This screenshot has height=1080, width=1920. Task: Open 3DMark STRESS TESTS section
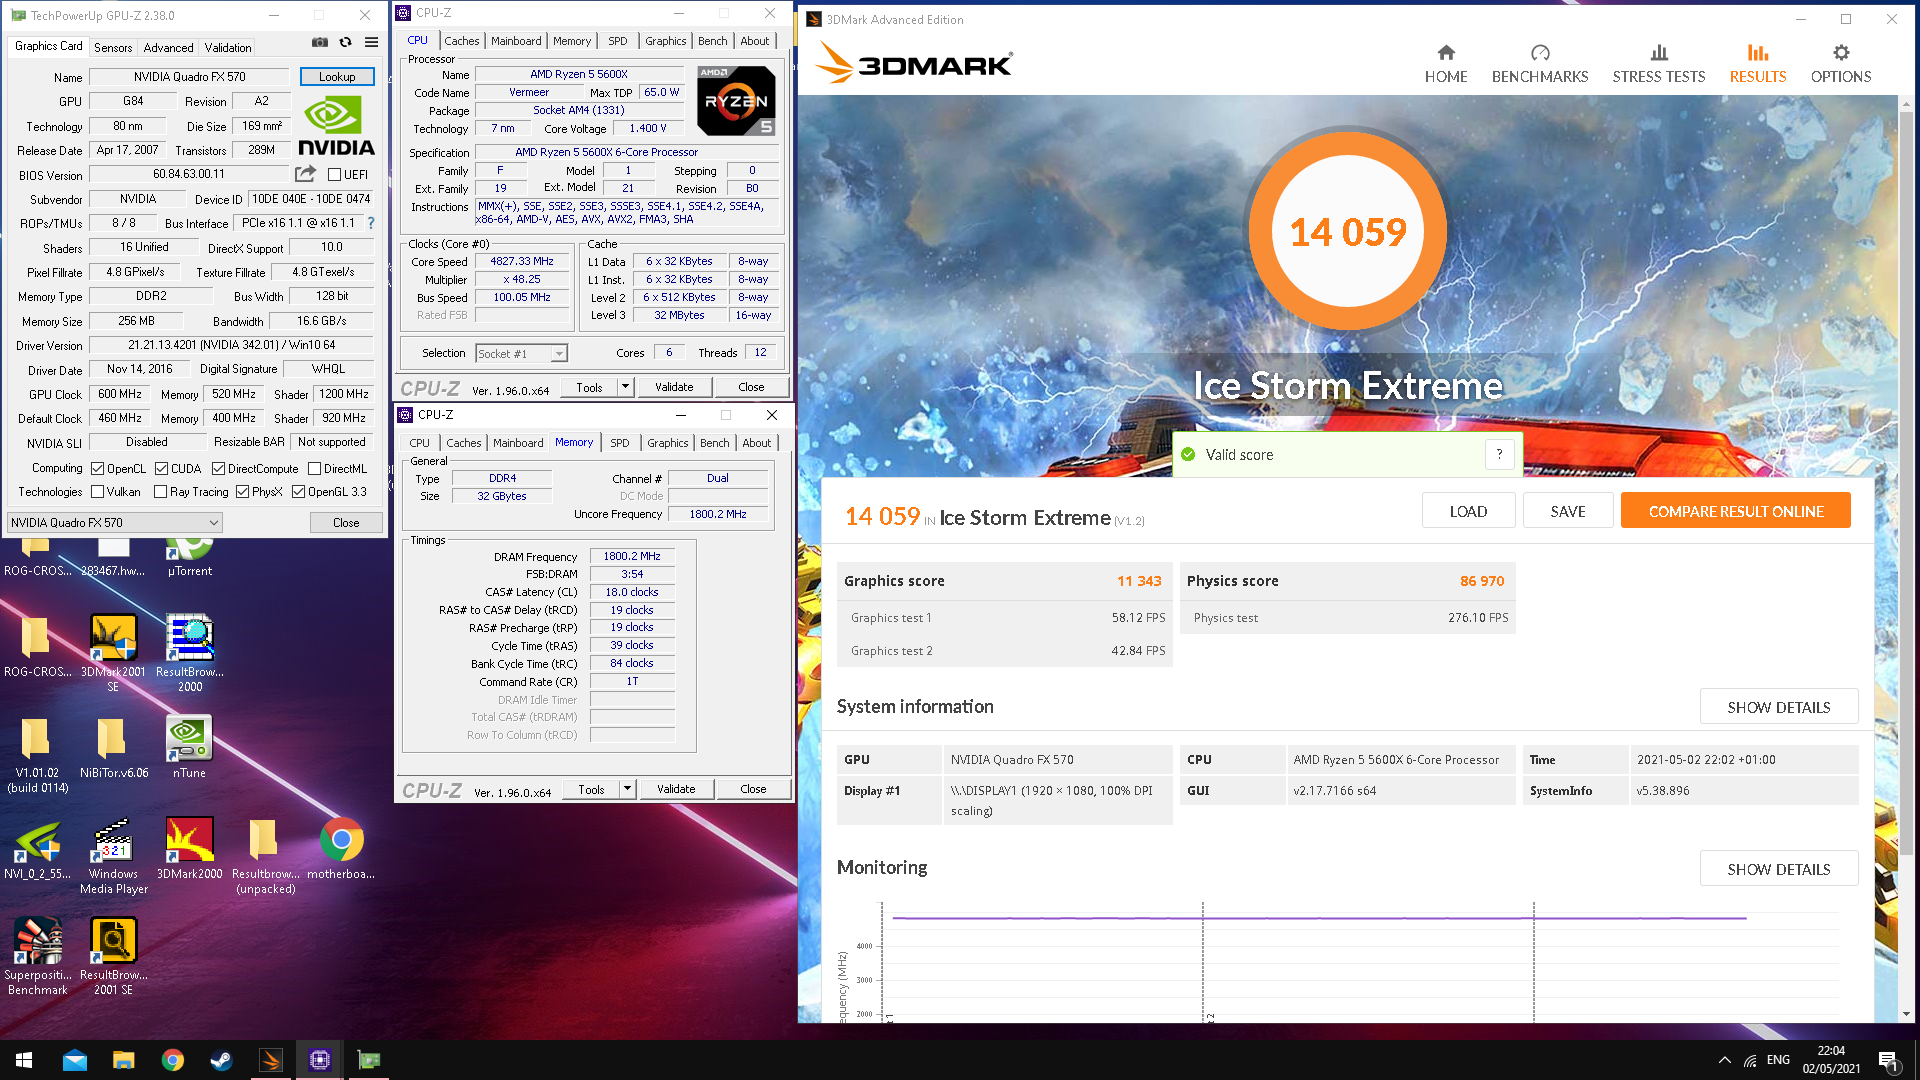(x=1659, y=65)
